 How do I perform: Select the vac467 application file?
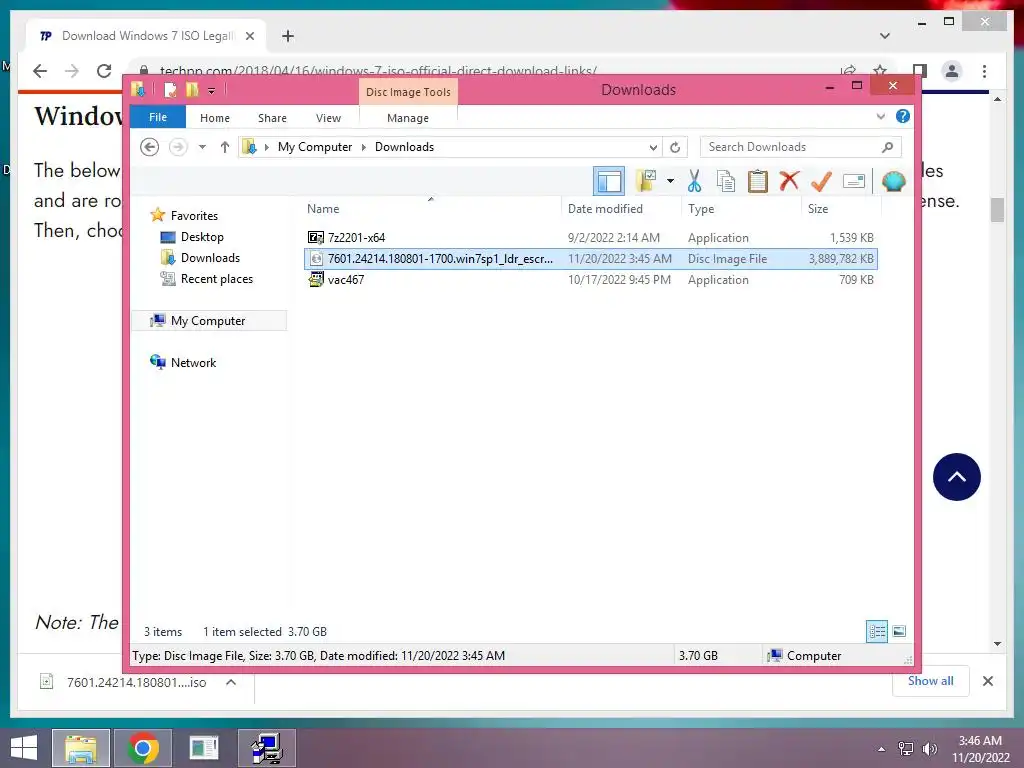click(590, 280)
